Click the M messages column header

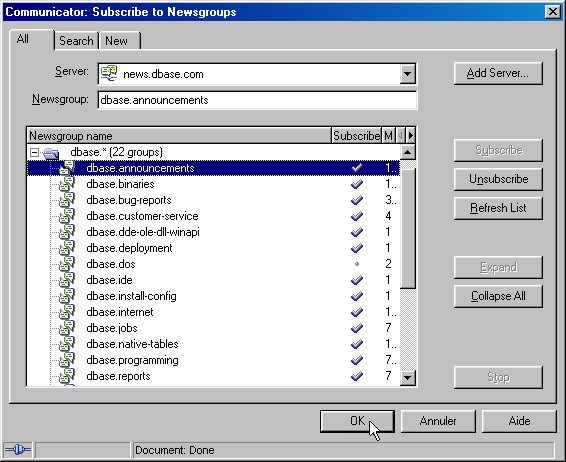pyautogui.click(x=388, y=136)
